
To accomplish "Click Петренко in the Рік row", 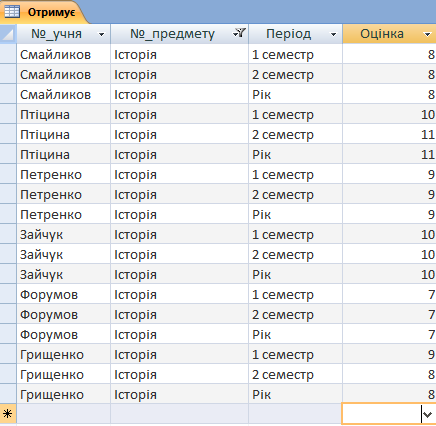I will (x=51, y=215).
